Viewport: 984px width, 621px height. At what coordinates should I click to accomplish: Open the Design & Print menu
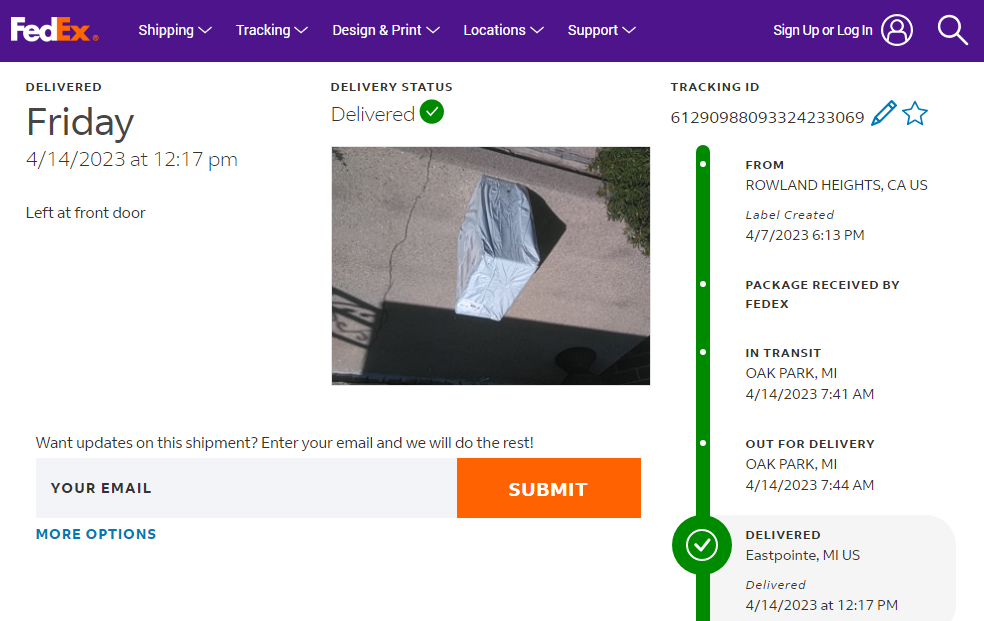coord(385,30)
